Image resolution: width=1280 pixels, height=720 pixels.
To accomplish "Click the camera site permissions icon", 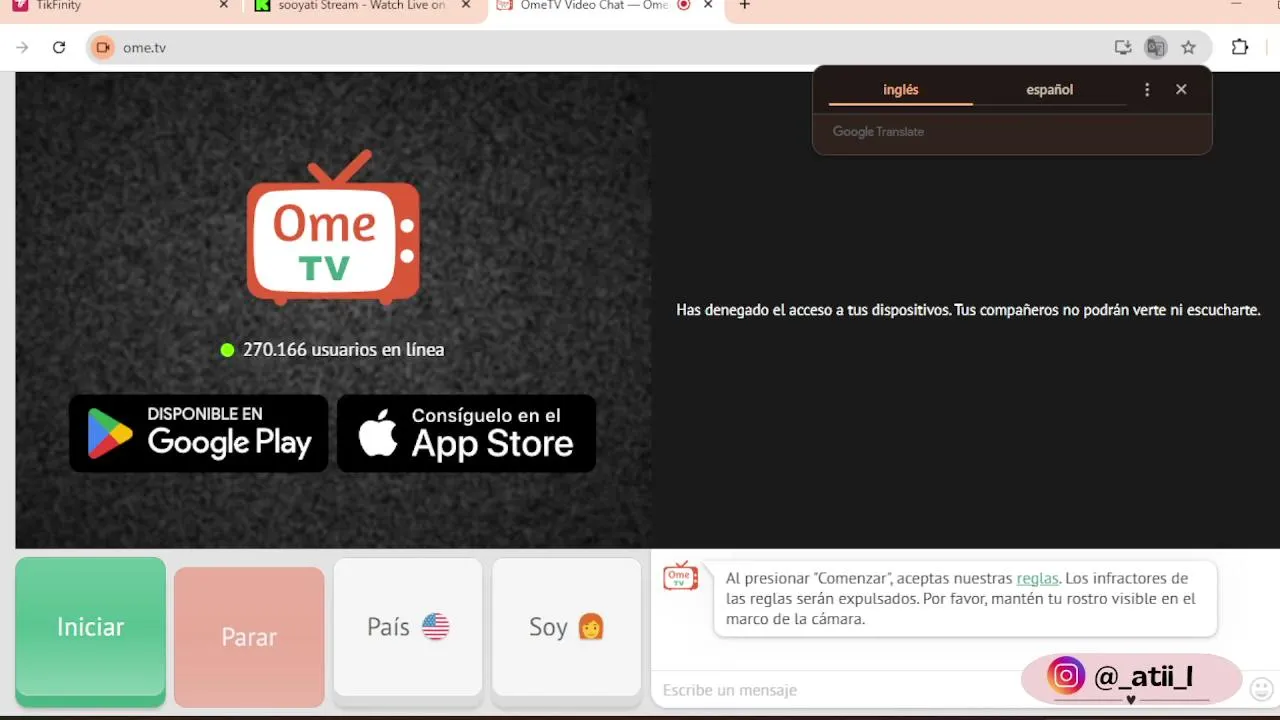I will (x=102, y=47).
